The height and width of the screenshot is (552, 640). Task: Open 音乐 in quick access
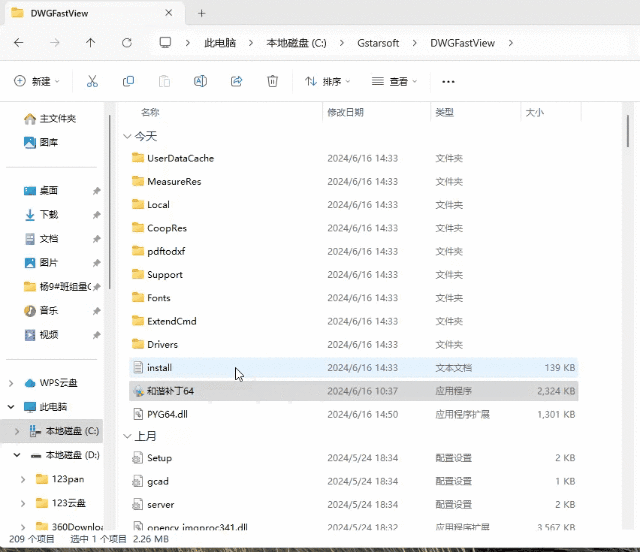41,311
